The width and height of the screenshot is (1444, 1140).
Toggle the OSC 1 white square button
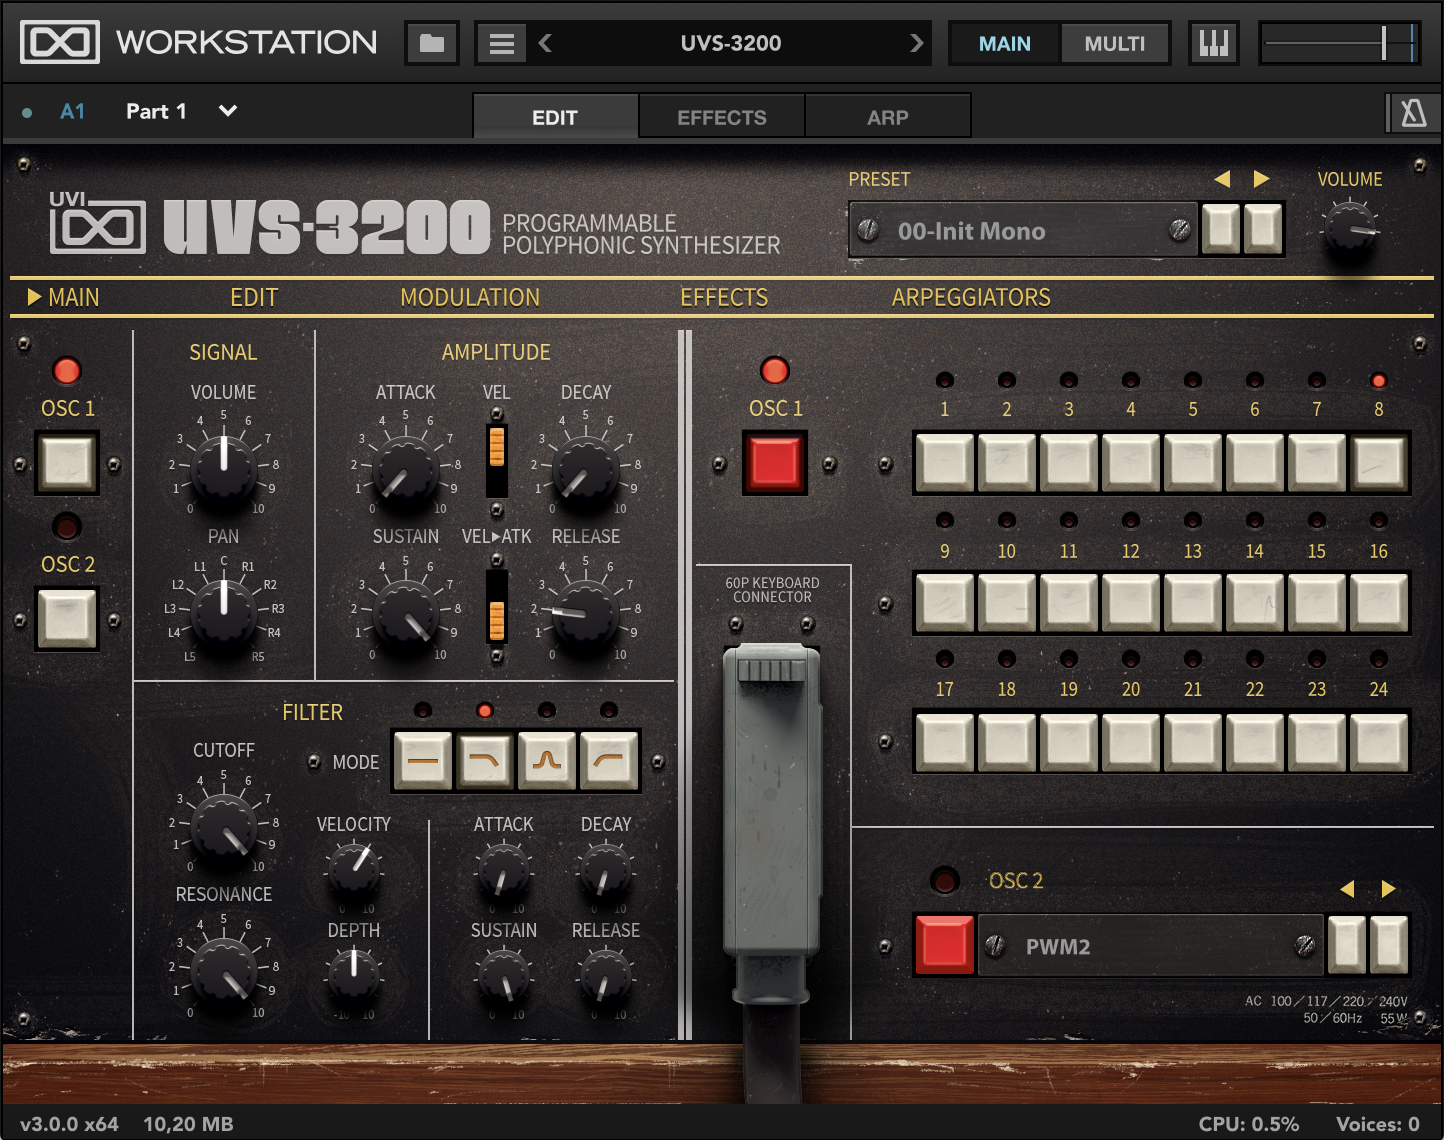(68, 462)
